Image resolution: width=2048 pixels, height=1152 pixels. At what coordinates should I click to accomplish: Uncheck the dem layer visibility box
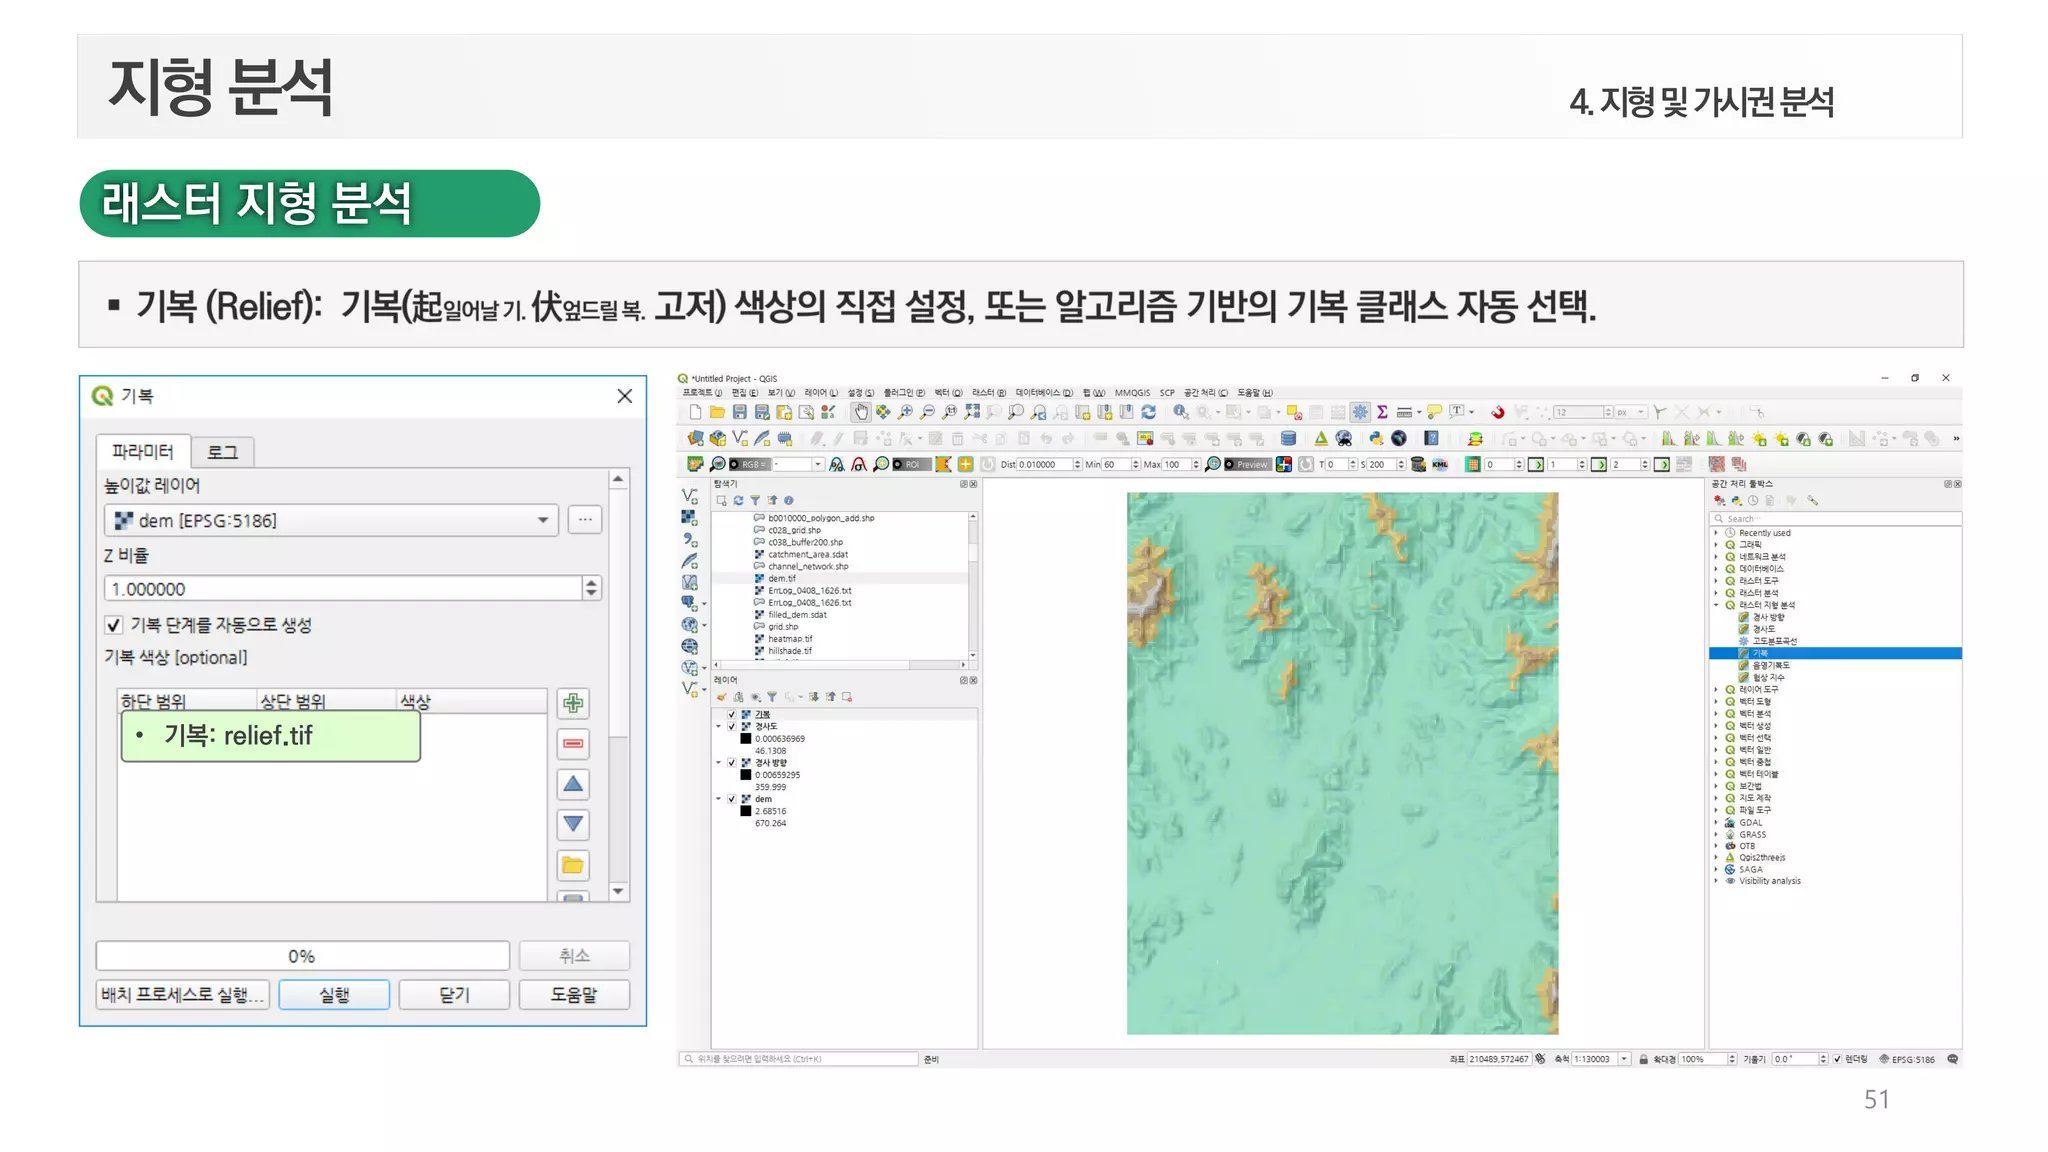pyautogui.click(x=732, y=799)
